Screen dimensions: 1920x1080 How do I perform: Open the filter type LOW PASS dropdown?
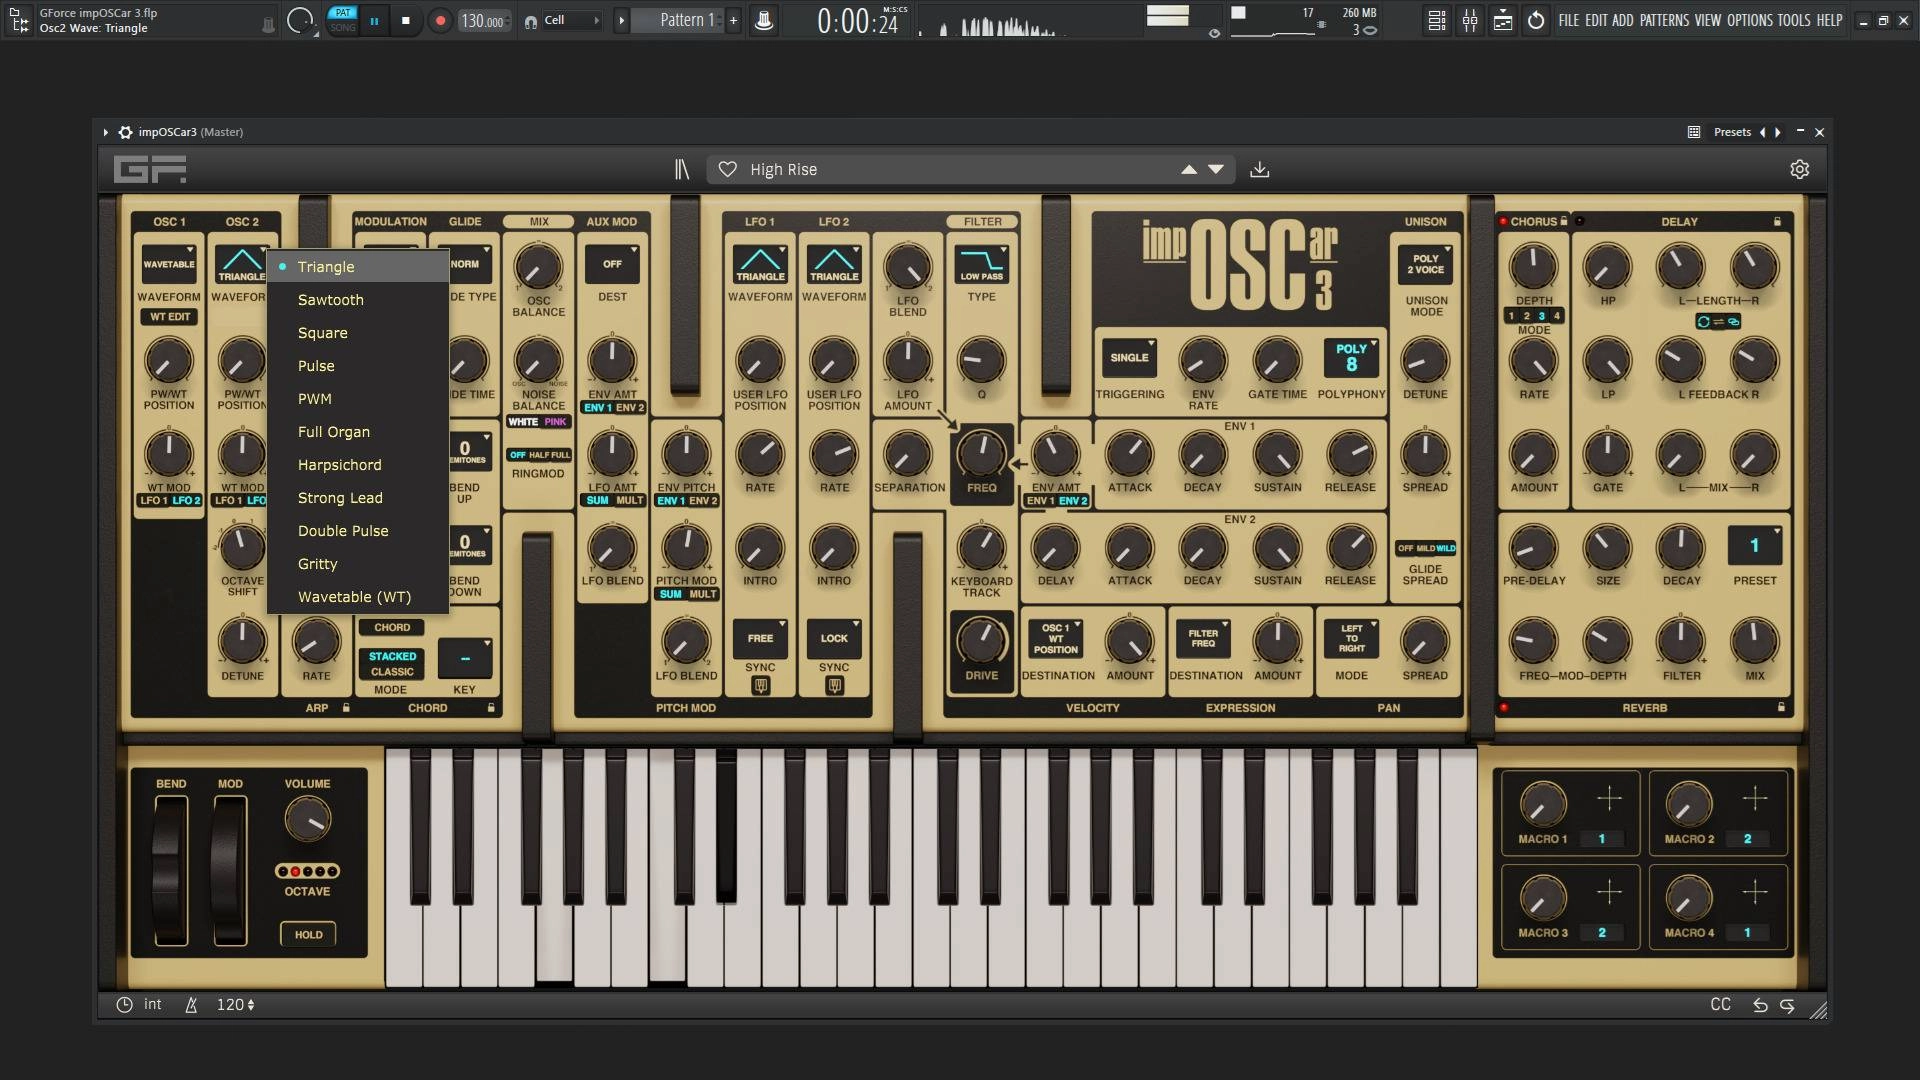pos(982,264)
